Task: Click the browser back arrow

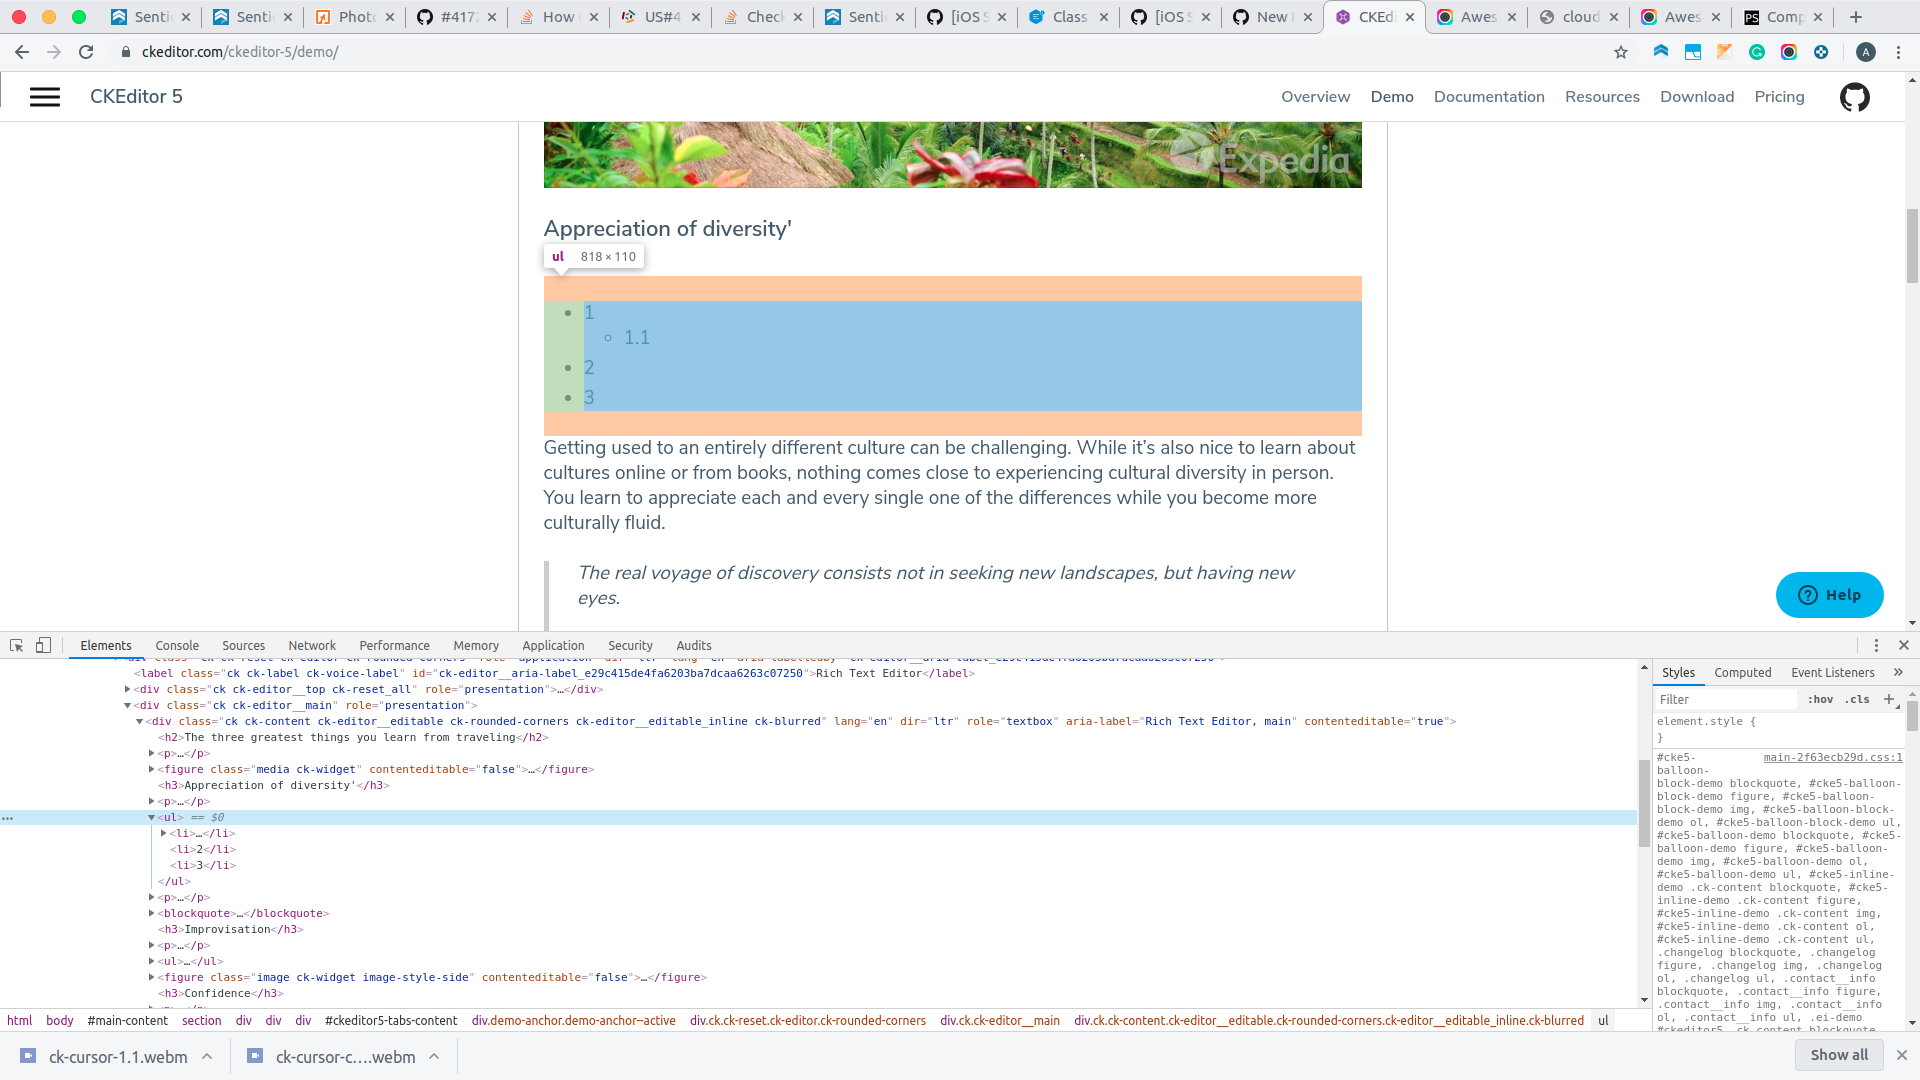Action: click(x=21, y=52)
